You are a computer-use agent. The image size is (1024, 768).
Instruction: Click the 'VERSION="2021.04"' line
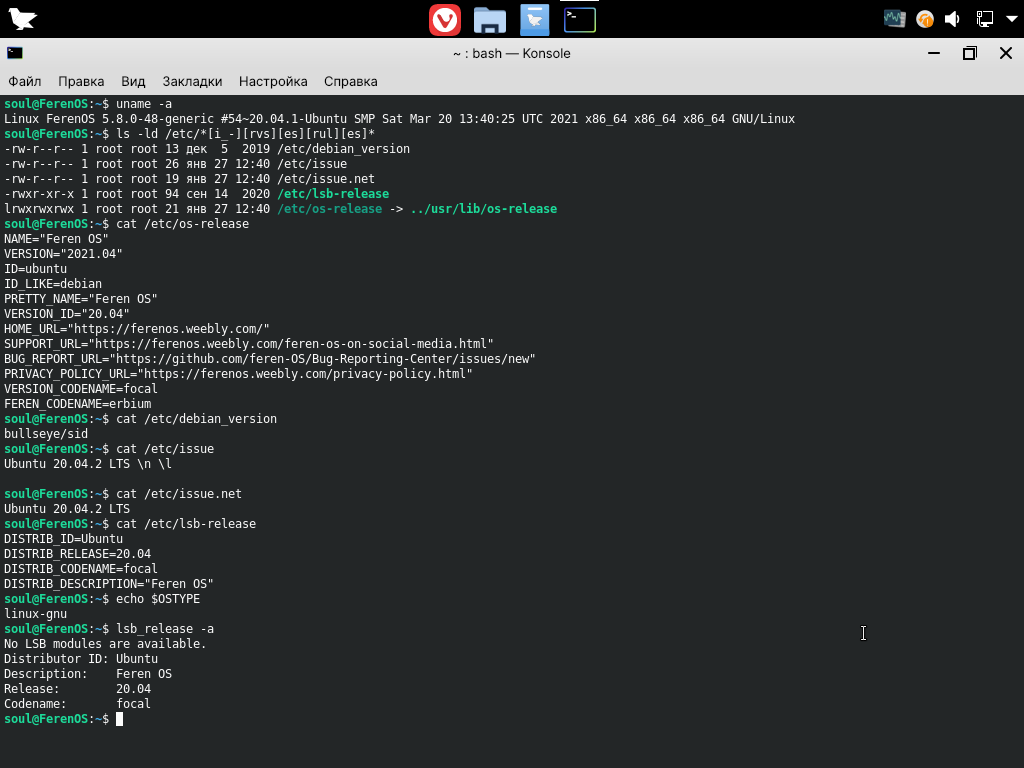tap(63, 254)
